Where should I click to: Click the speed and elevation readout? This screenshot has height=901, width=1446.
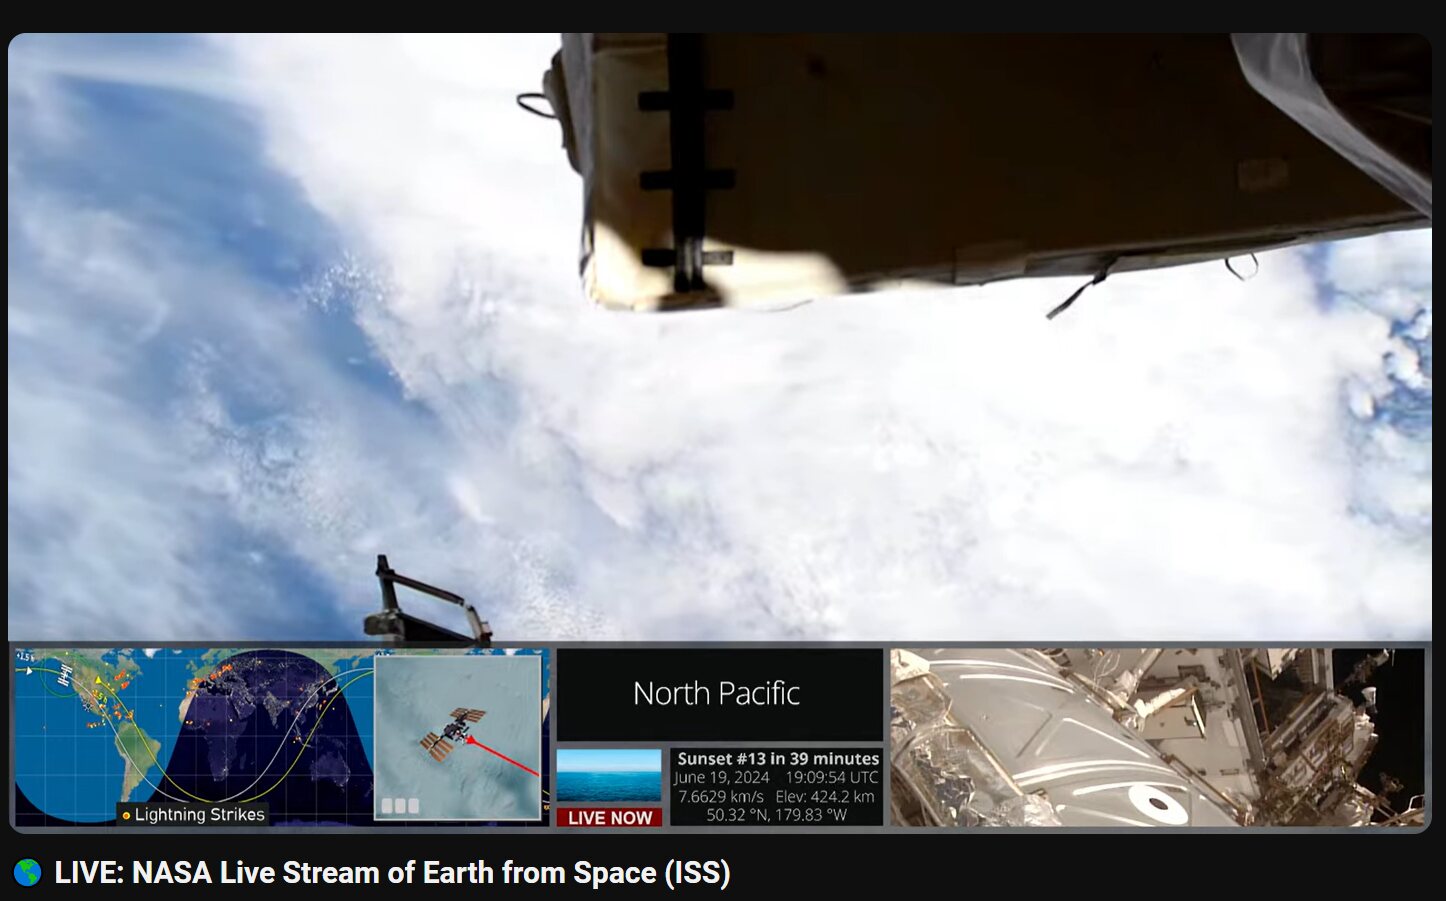click(x=776, y=797)
